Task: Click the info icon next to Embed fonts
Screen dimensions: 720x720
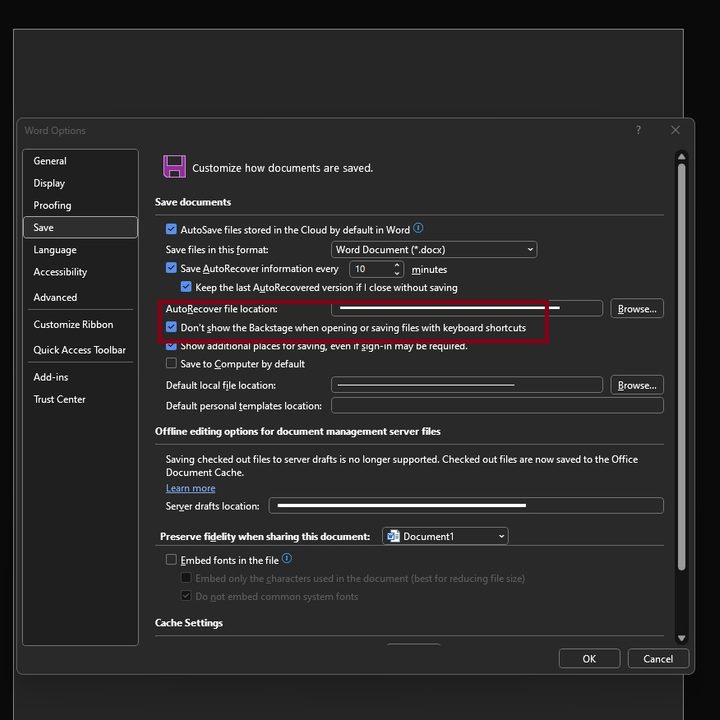Action: click(287, 558)
